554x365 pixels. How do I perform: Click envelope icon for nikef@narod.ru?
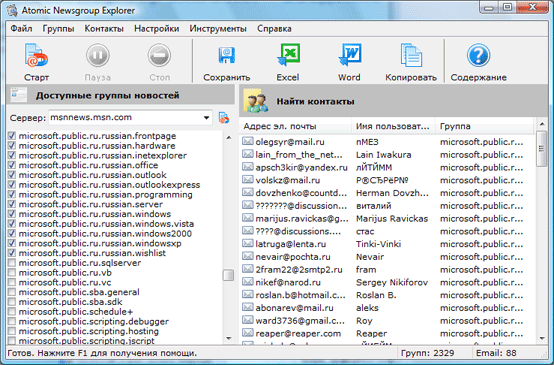pyautogui.click(x=248, y=282)
